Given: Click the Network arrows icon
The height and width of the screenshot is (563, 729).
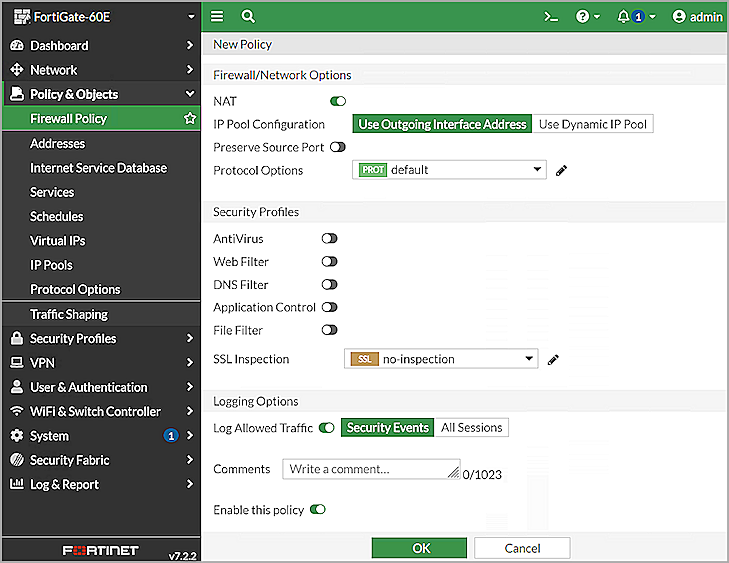Looking at the screenshot, I should (x=17, y=70).
